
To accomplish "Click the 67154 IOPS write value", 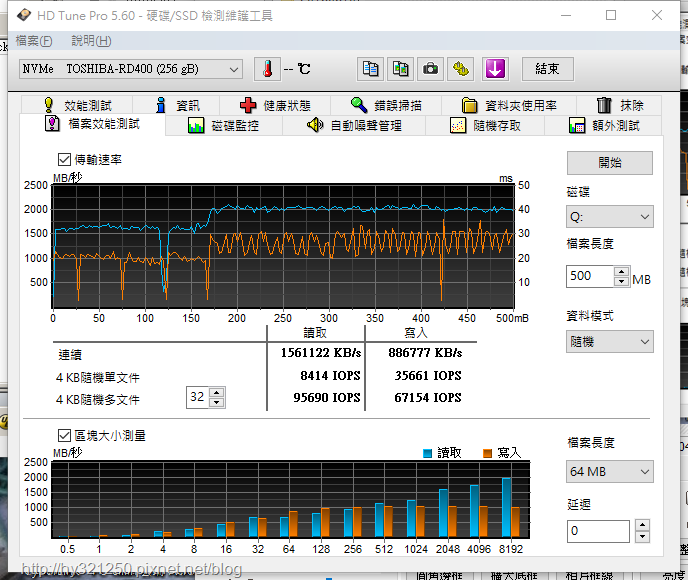I will tap(428, 397).
